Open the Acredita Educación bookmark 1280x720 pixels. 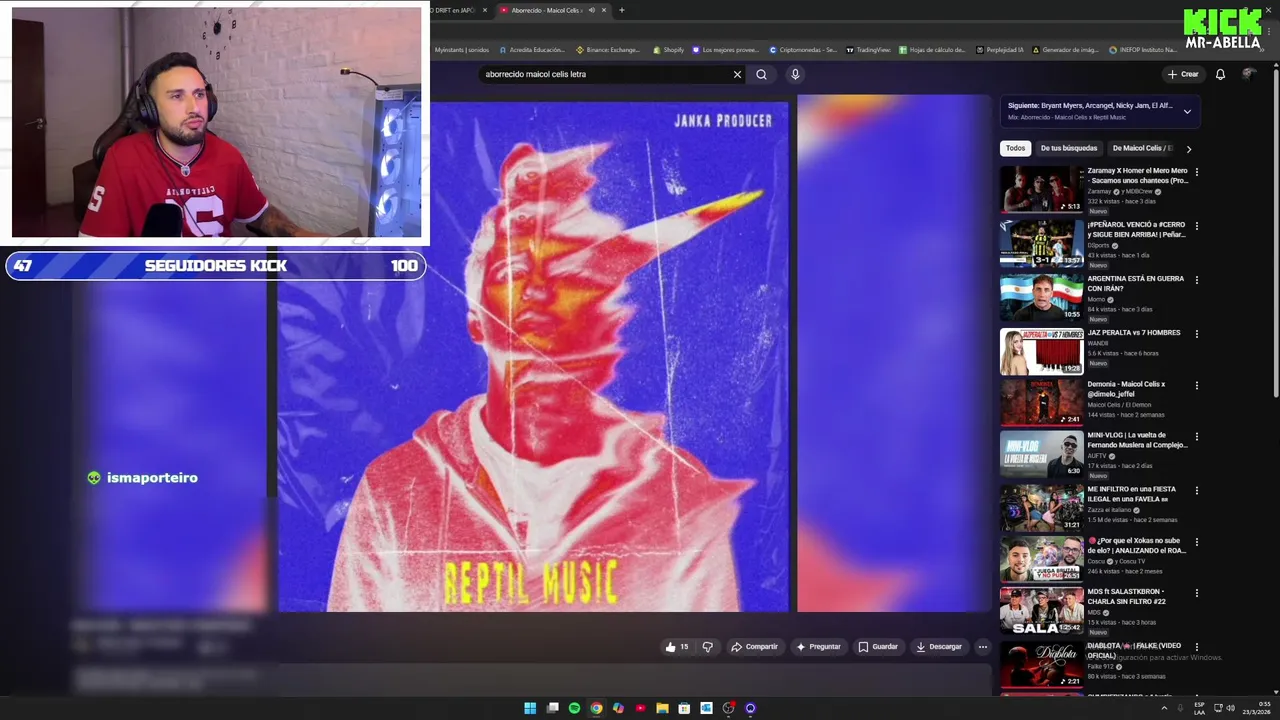click(x=531, y=50)
